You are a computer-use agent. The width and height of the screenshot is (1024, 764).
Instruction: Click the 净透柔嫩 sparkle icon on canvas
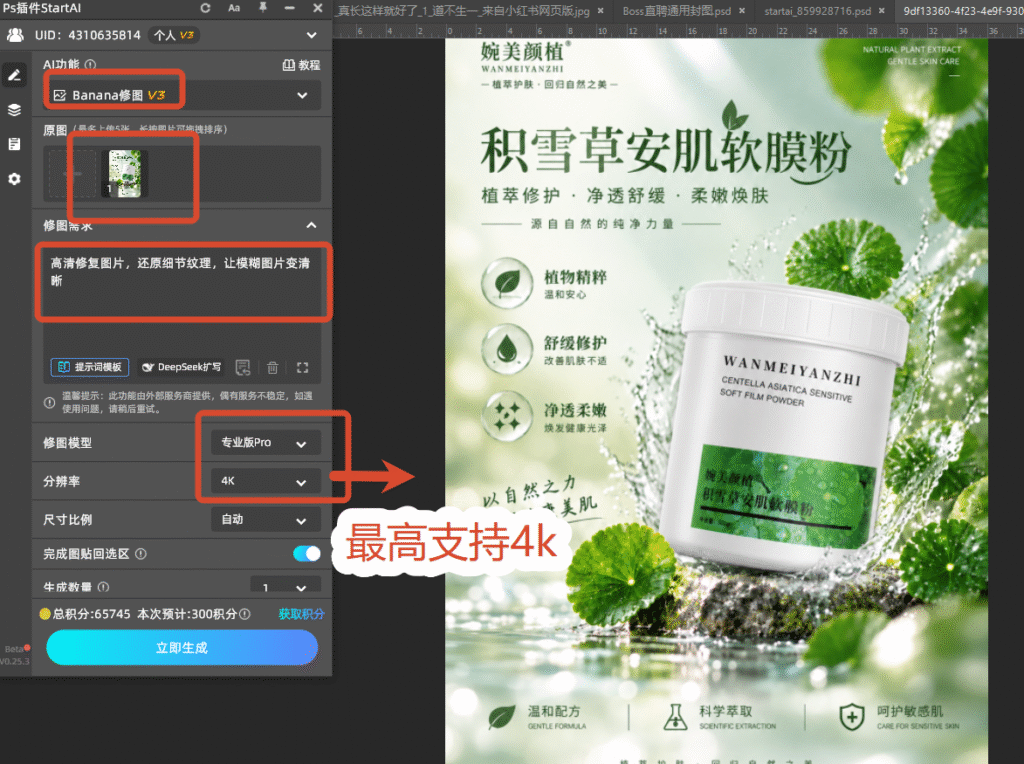[x=507, y=415]
